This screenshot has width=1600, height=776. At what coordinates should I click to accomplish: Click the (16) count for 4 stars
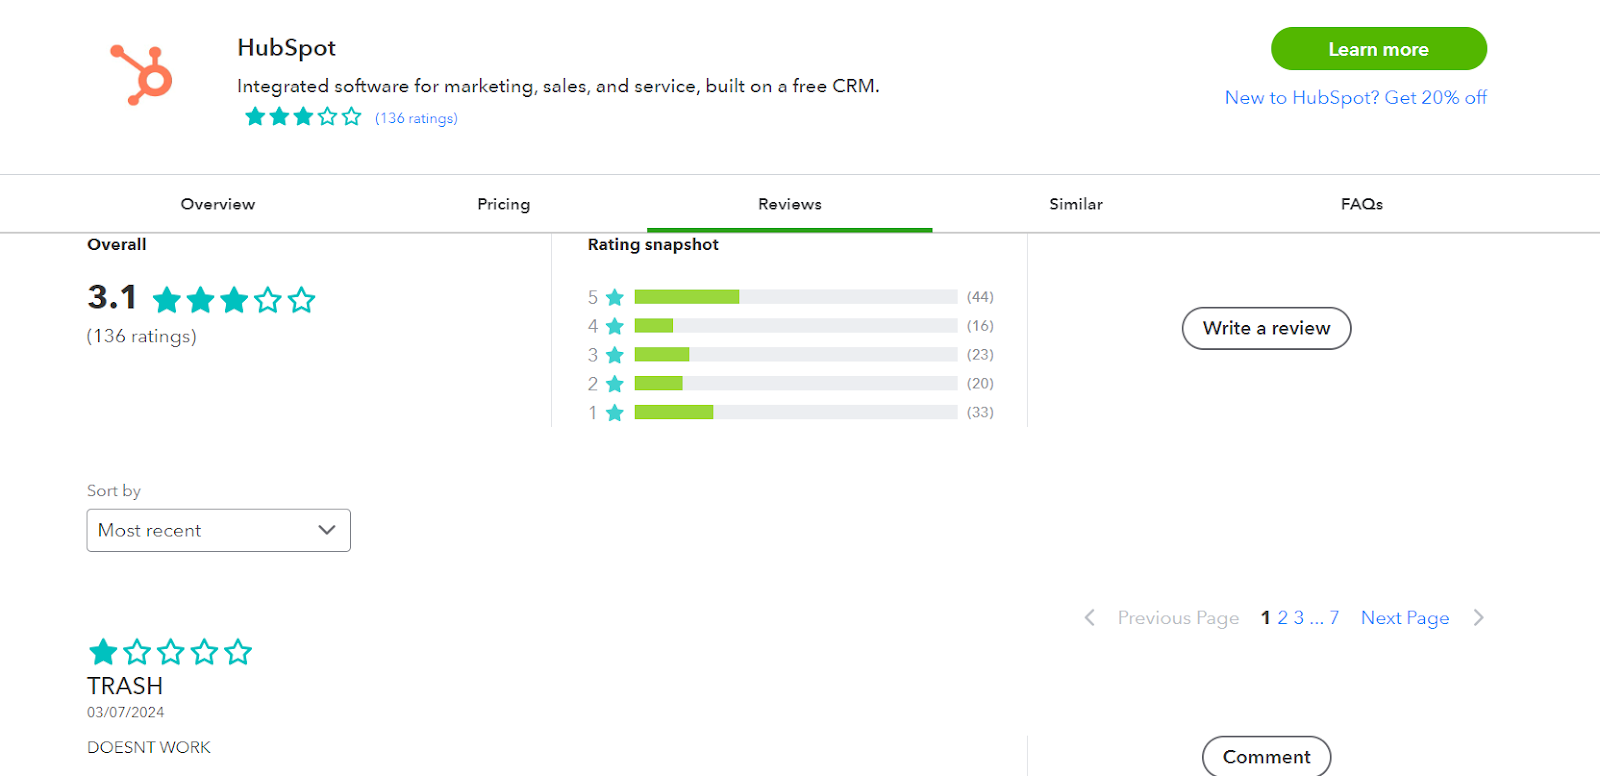pos(980,326)
